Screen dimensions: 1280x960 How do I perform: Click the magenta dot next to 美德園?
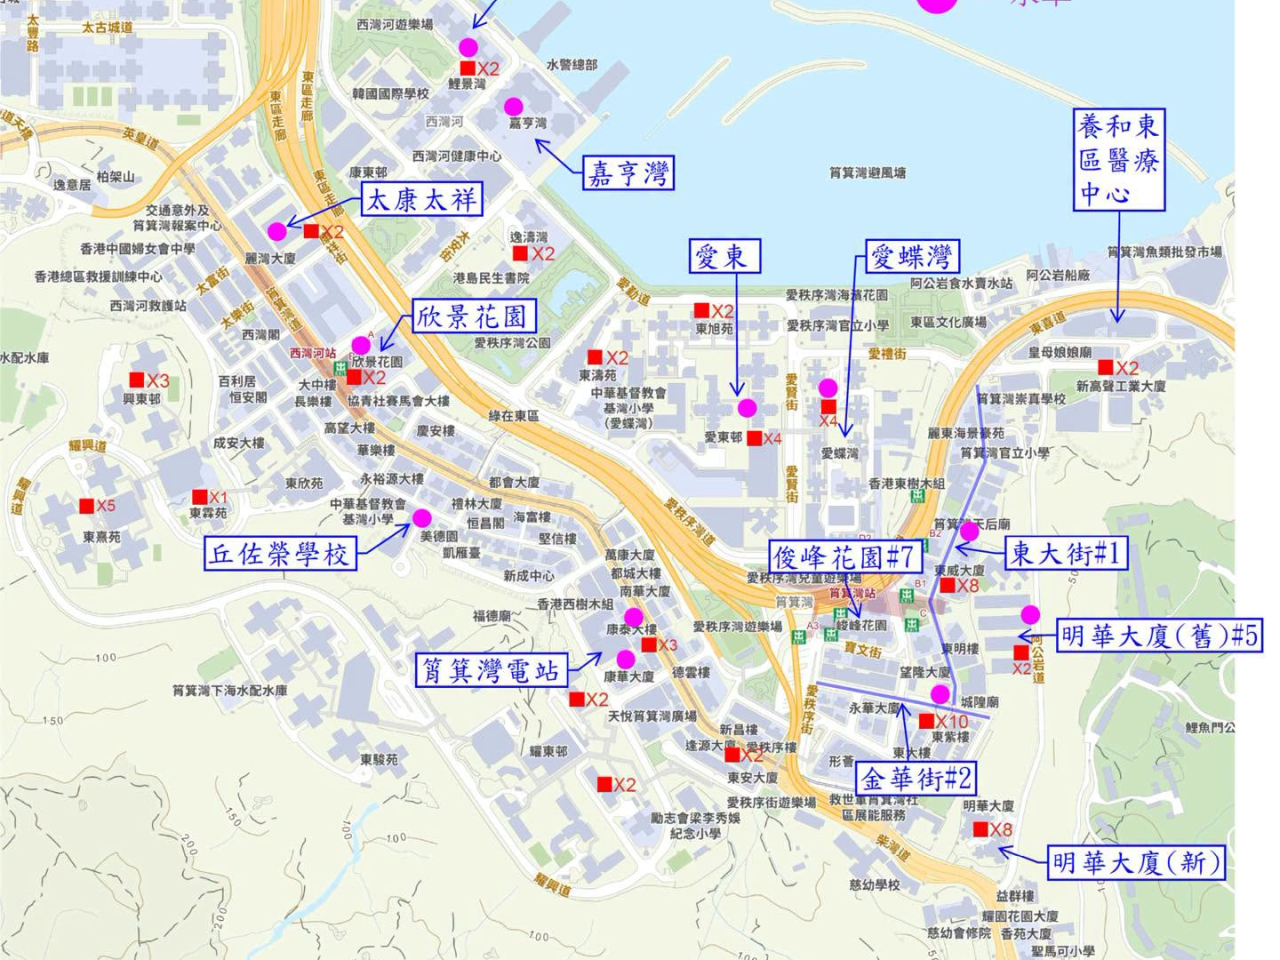tap(421, 517)
